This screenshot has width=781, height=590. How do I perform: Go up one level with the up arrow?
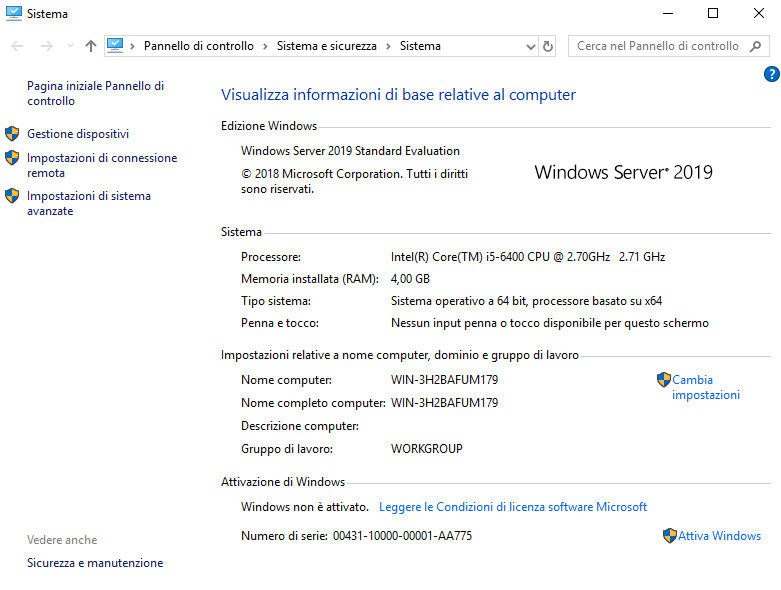(x=91, y=46)
